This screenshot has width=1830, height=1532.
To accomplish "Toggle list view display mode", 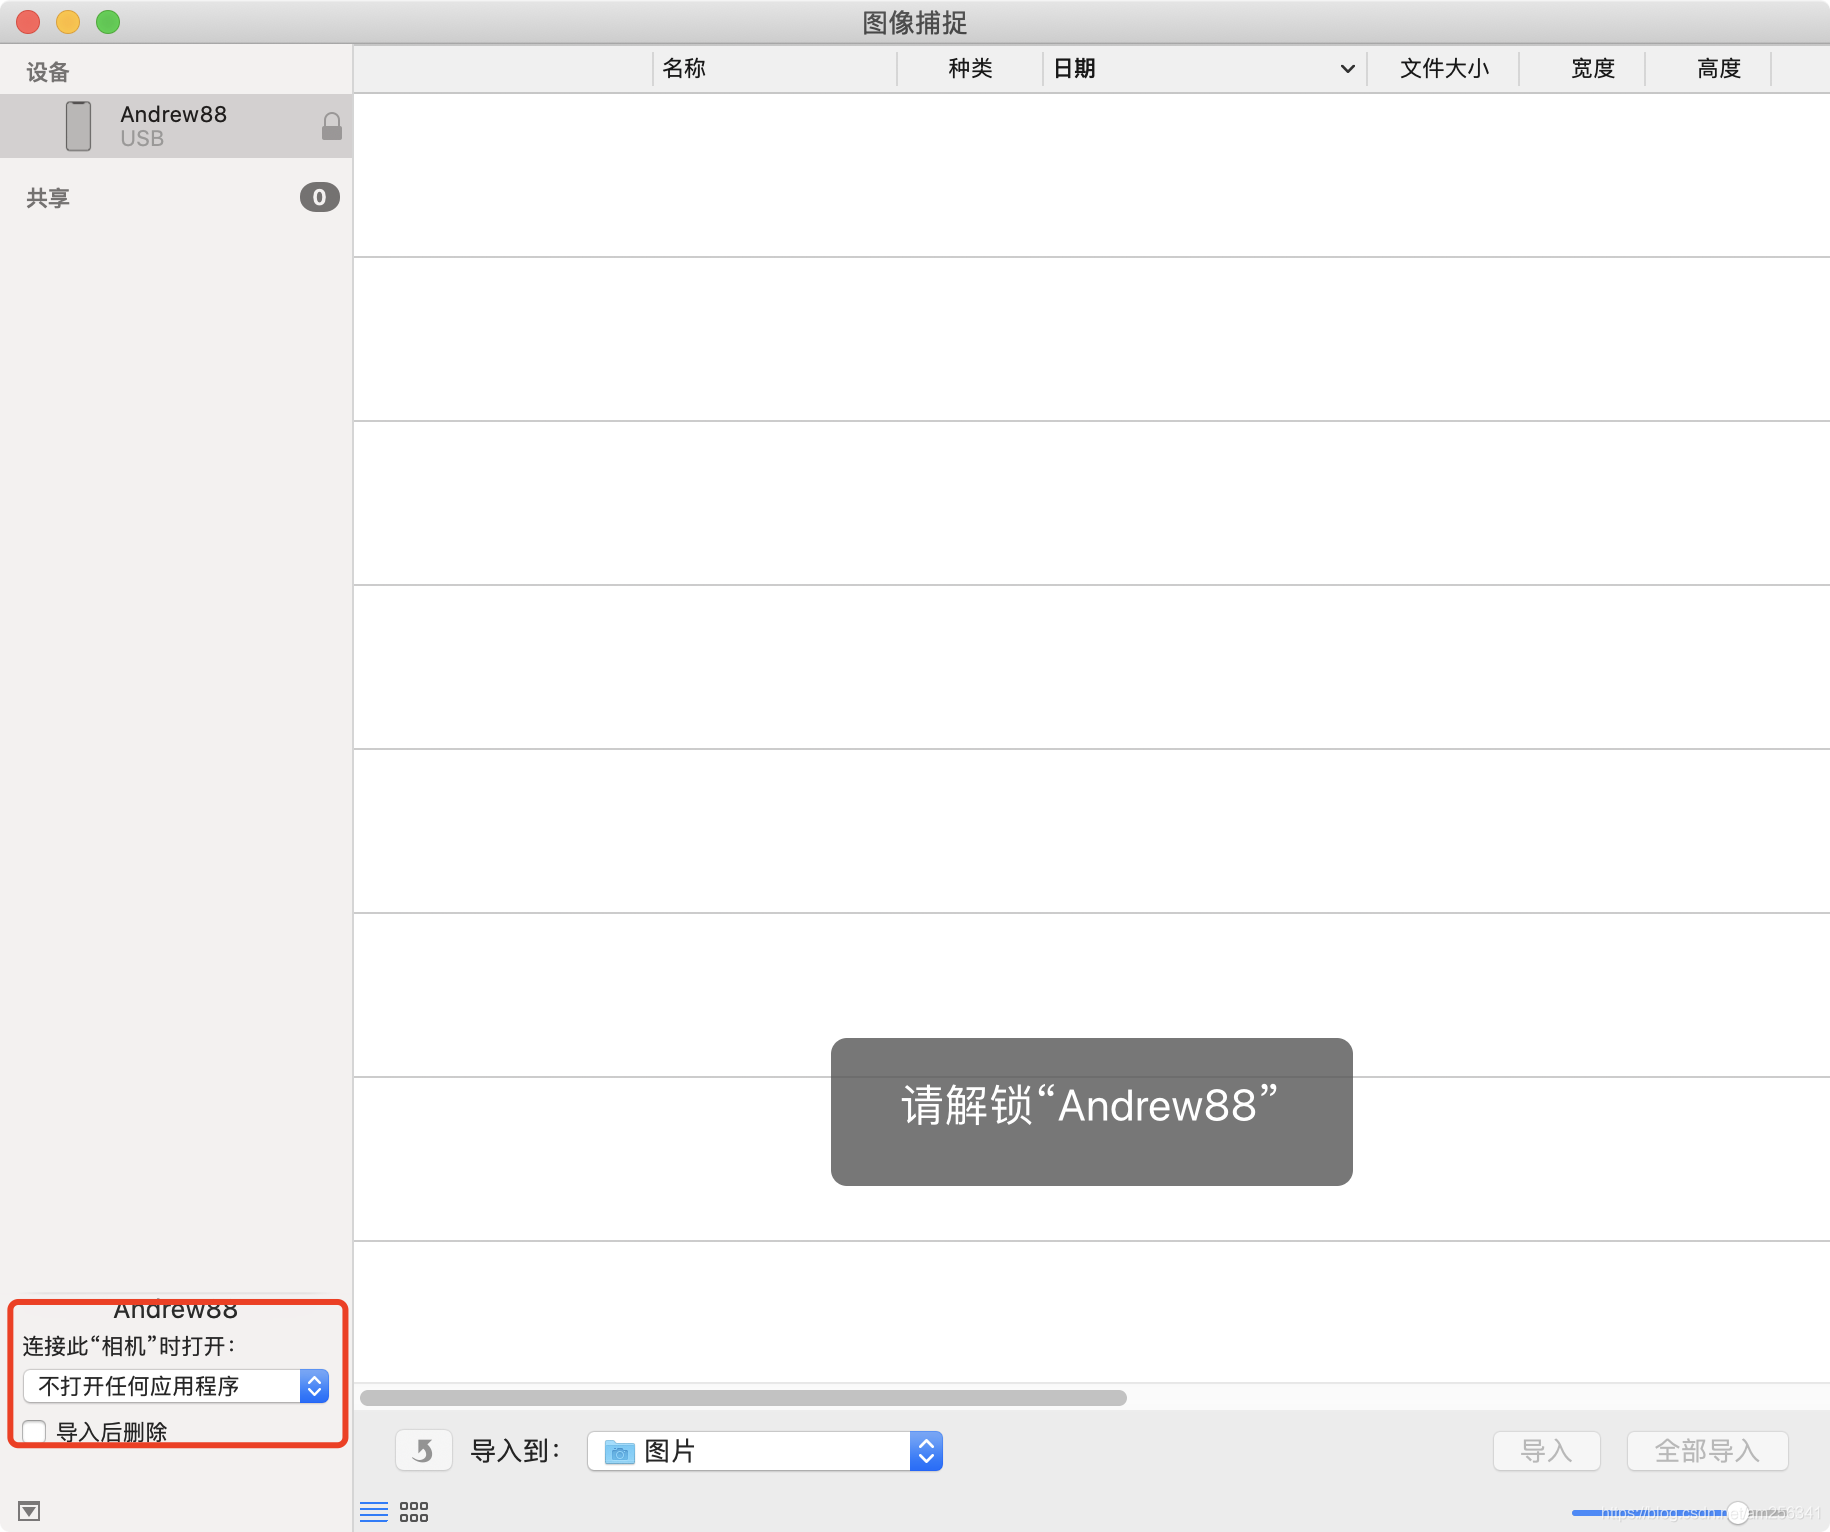I will (374, 1511).
